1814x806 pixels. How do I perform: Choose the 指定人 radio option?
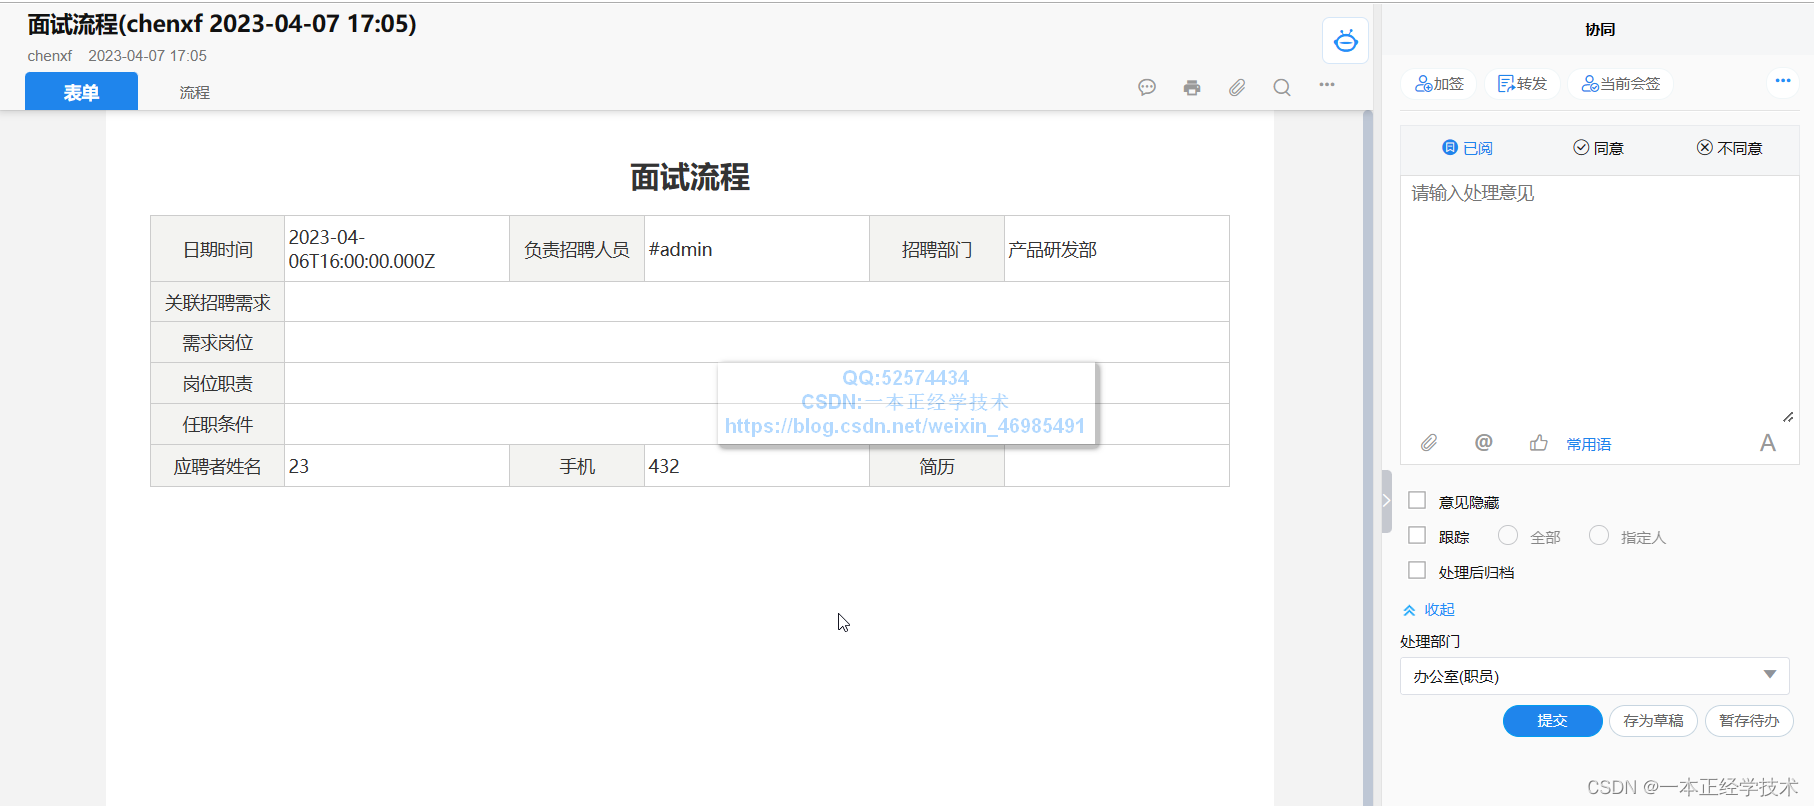[x=1599, y=535]
